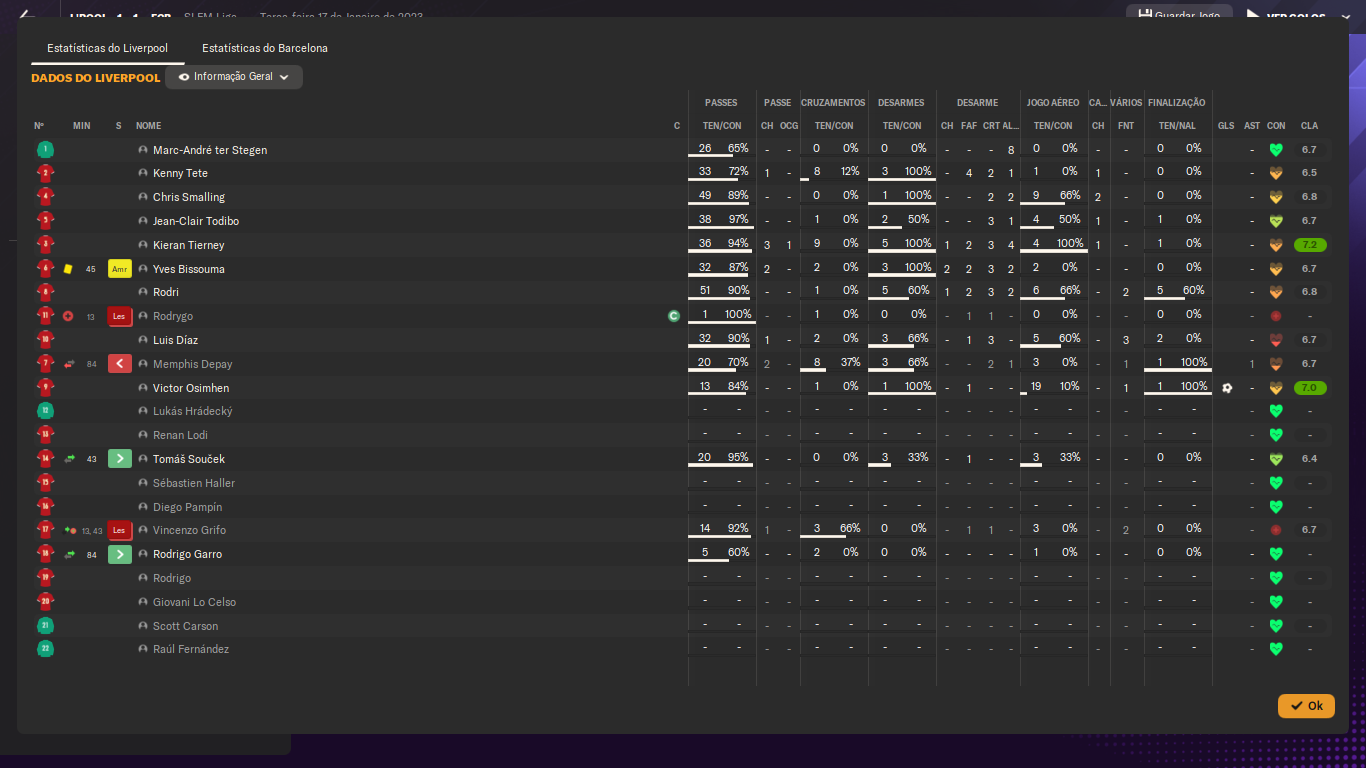
Task: Click Memphis Depay's assist count
Action: pyautogui.click(x=1252, y=364)
